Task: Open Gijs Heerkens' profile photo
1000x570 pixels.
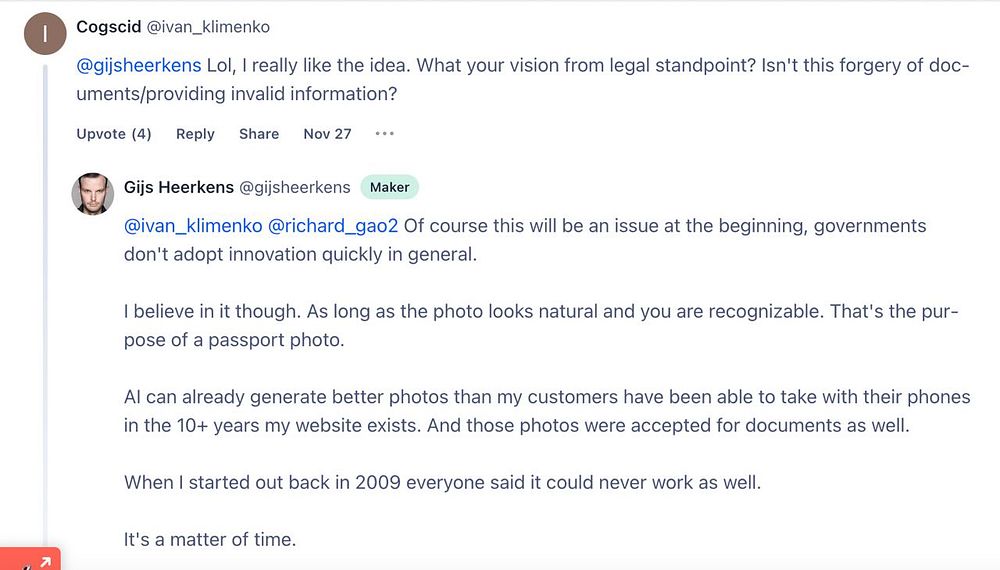Action: [93, 194]
